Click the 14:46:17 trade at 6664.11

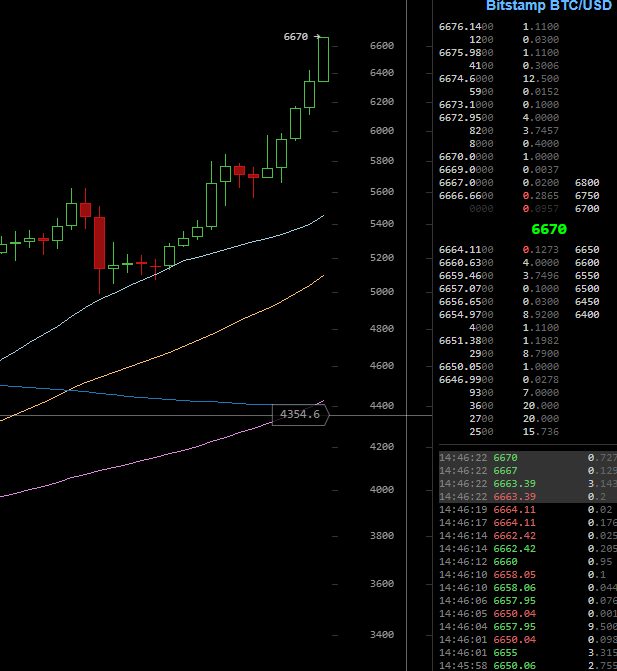[x=528, y=523]
